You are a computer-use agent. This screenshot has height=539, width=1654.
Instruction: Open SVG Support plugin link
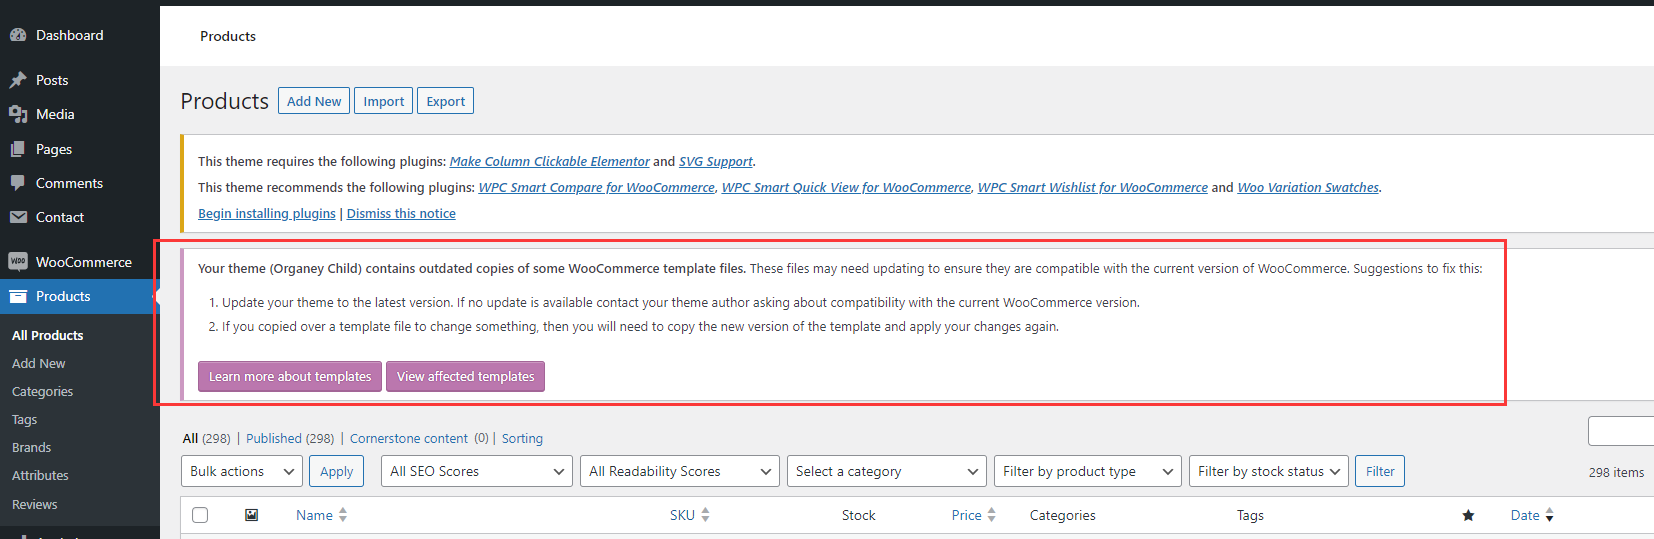pyautogui.click(x=716, y=161)
